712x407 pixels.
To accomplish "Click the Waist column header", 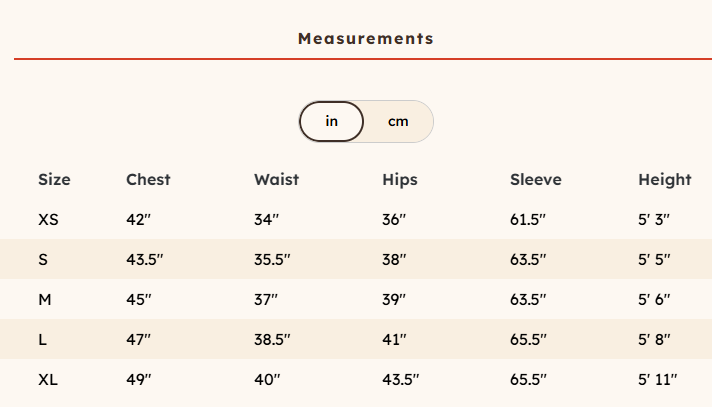I will [x=276, y=180].
